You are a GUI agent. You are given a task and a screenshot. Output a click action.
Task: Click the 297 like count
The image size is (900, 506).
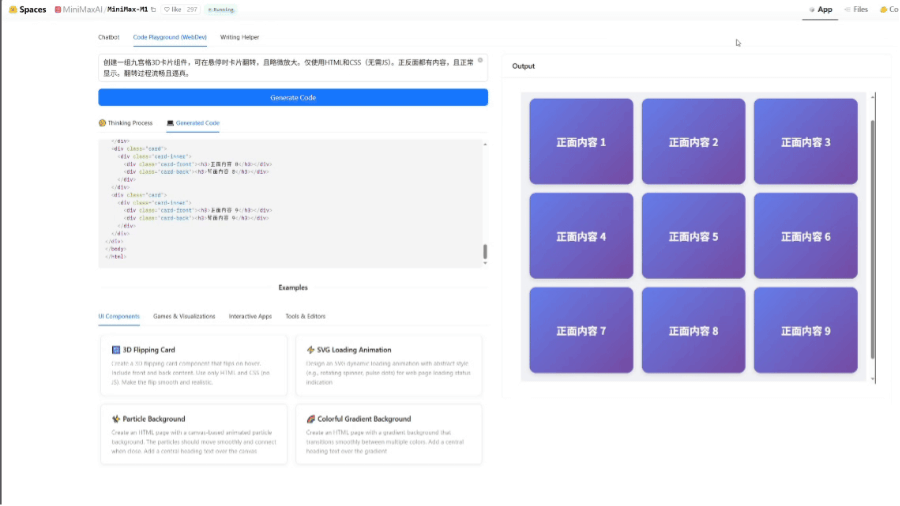[192, 10]
